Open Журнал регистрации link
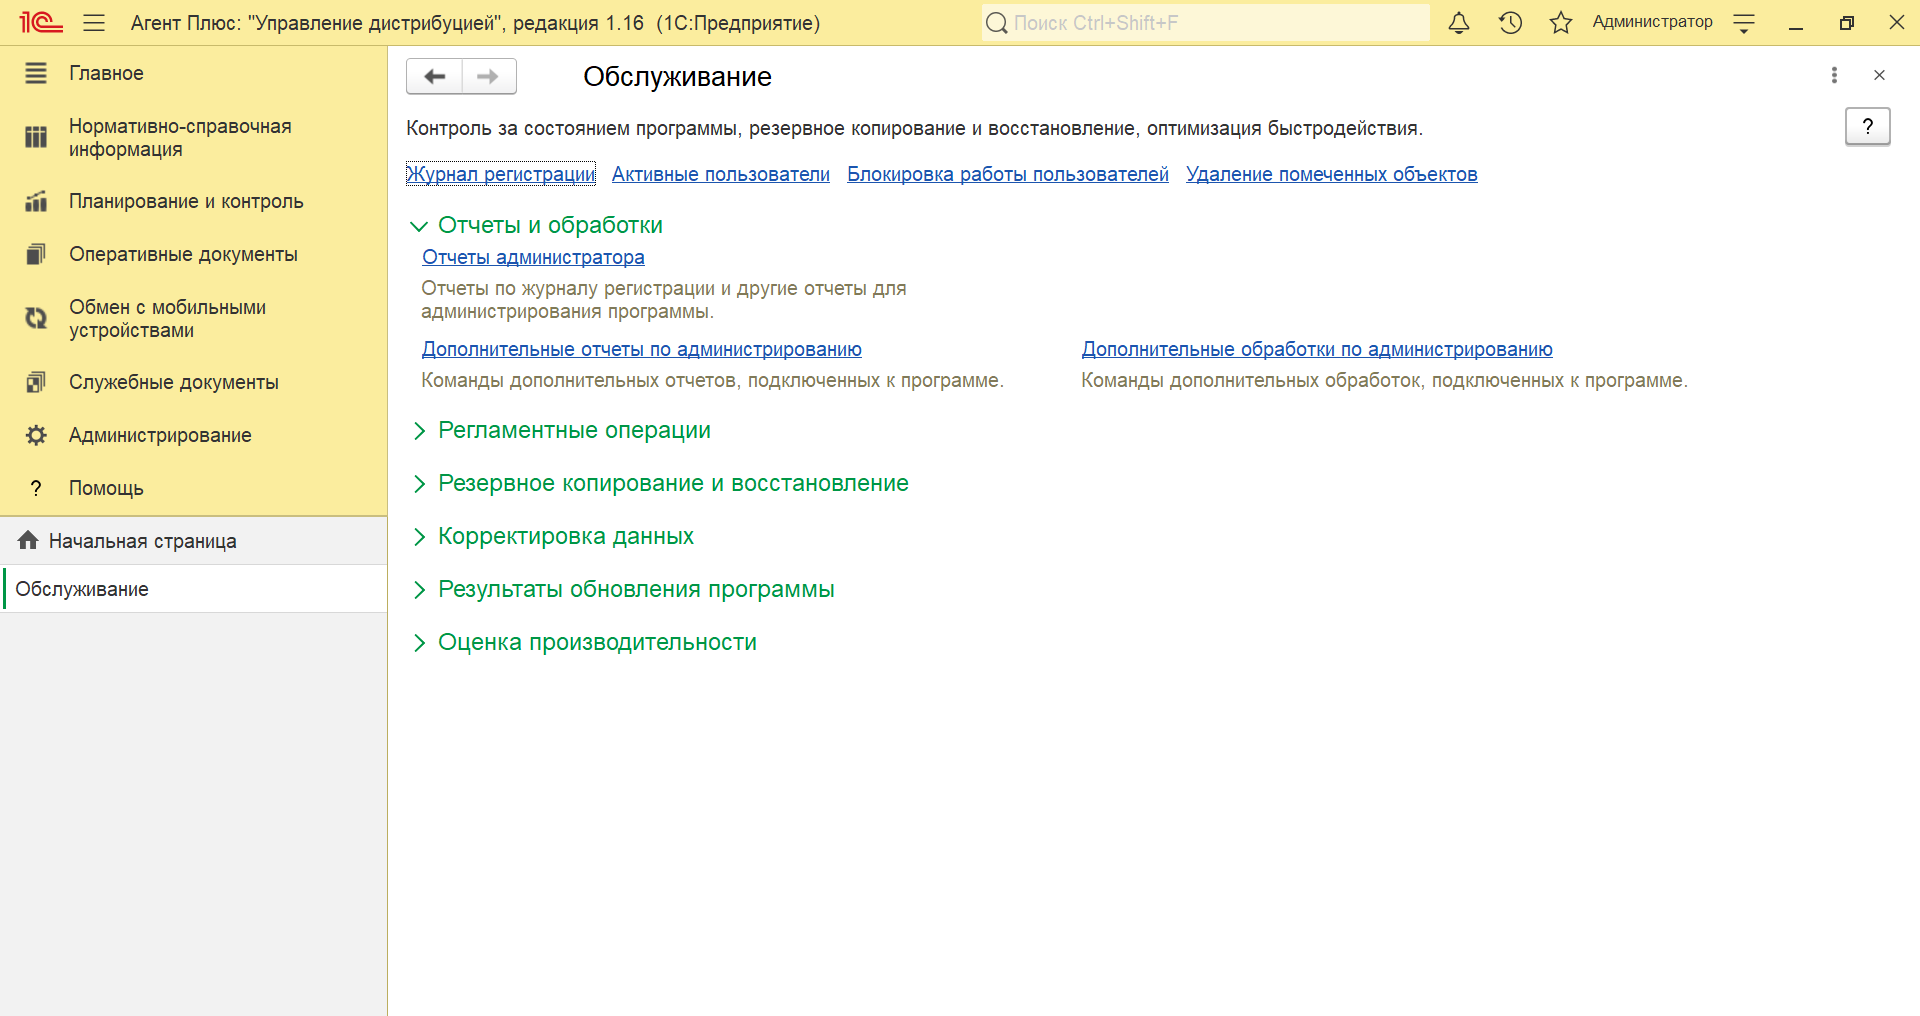Viewport: 1920px width, 1016px height. 501,174
